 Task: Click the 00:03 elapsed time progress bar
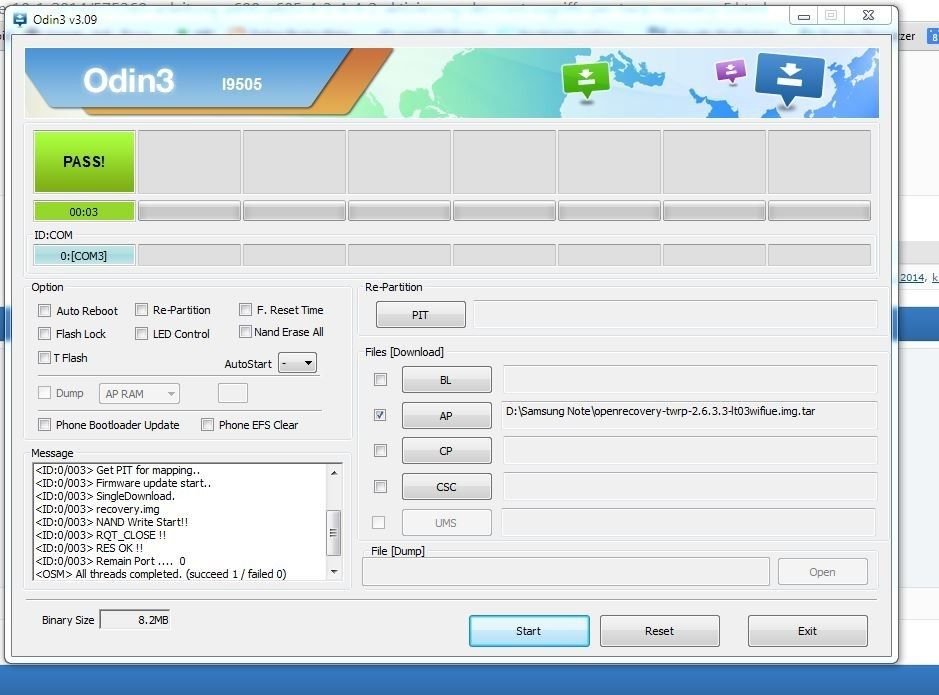click(x=84, y=211)
